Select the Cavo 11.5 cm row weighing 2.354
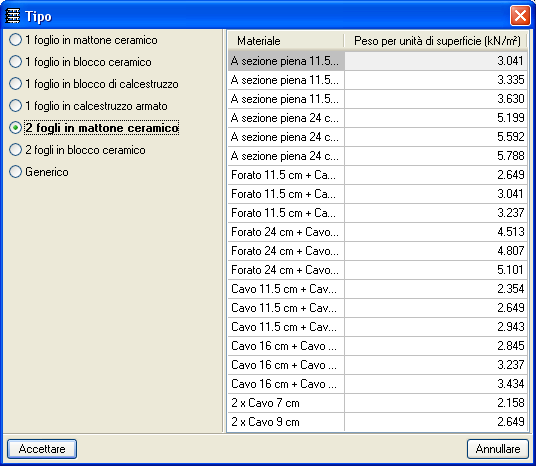Viewport: 536px width, 466px height. point(378,289)
